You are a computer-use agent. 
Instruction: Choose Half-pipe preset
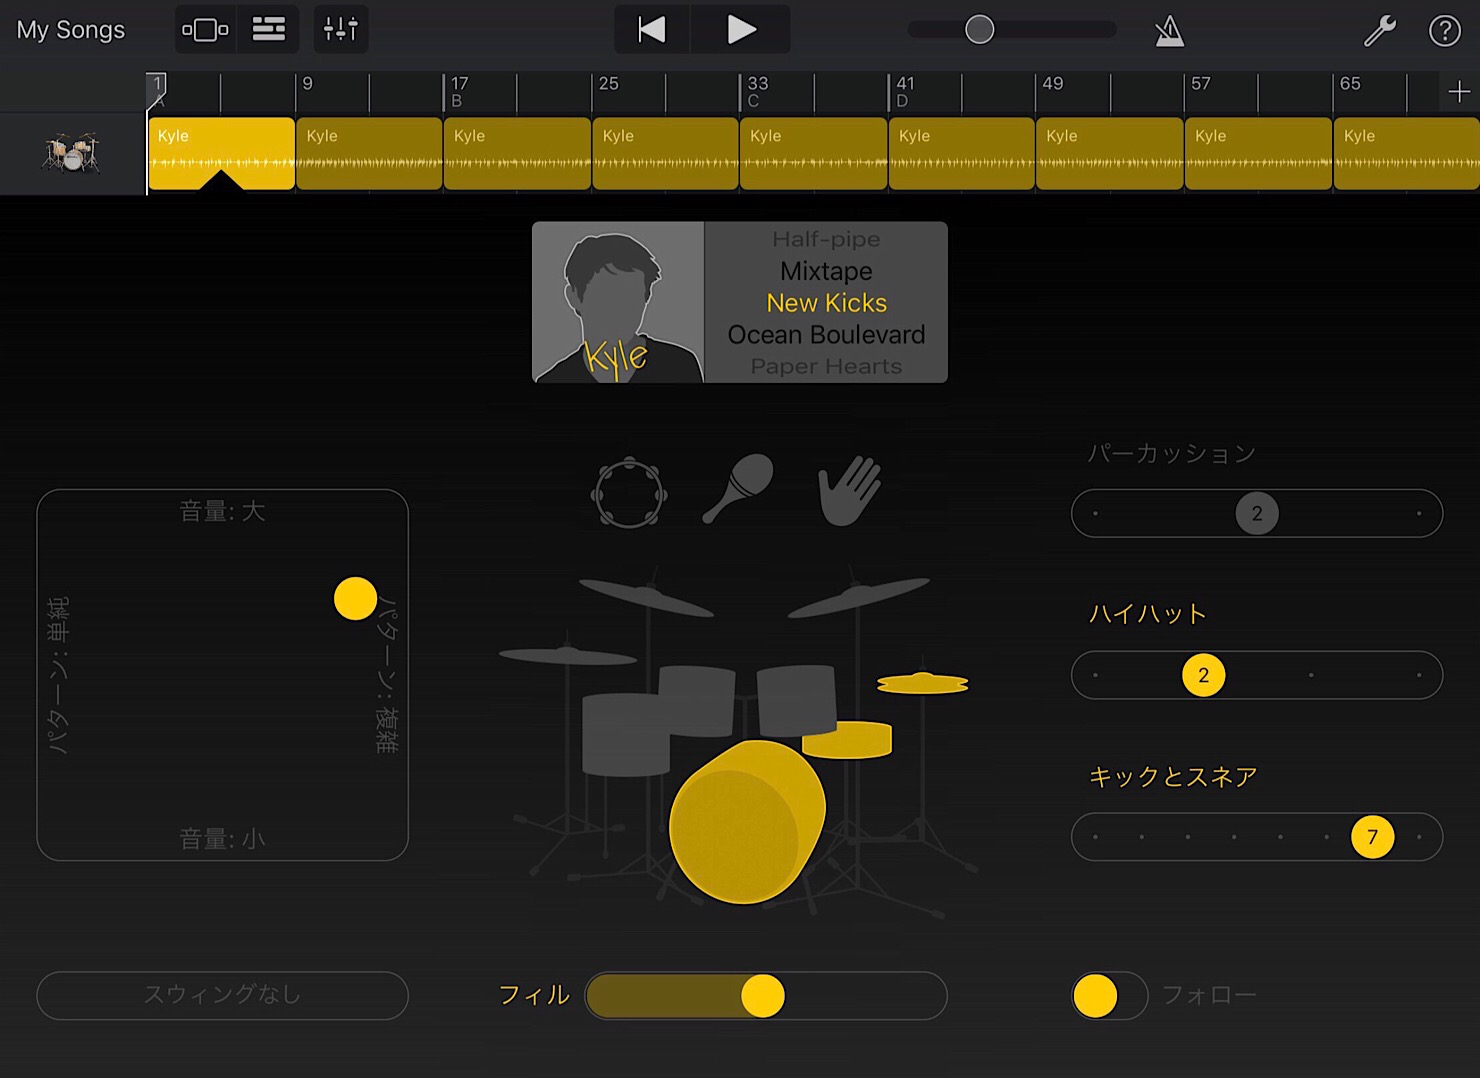pyautogui.click(x=826, y=239)
